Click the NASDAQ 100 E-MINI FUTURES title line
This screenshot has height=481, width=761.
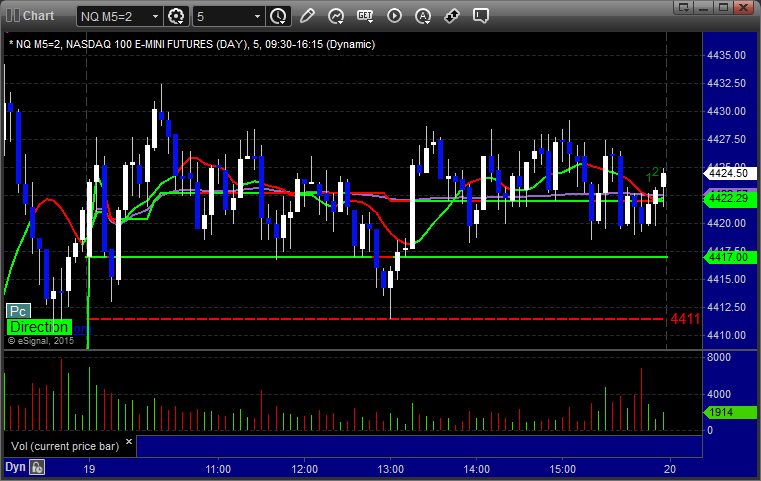pyautogui.click(x=192, y=44)
